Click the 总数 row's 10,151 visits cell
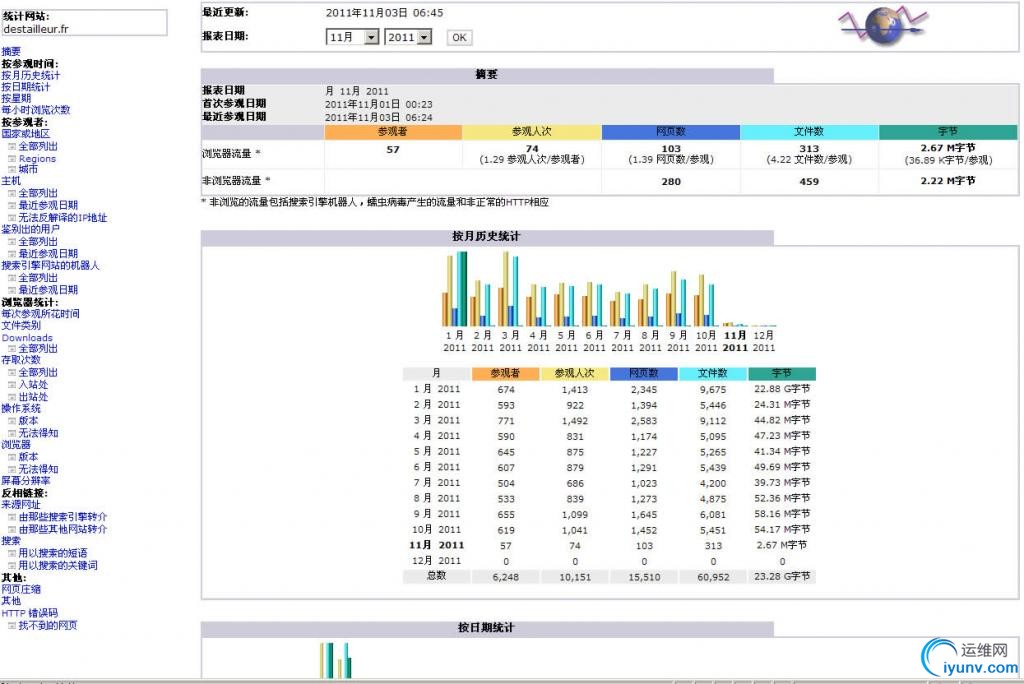1024x684 pixels. [x=575, y=577]
